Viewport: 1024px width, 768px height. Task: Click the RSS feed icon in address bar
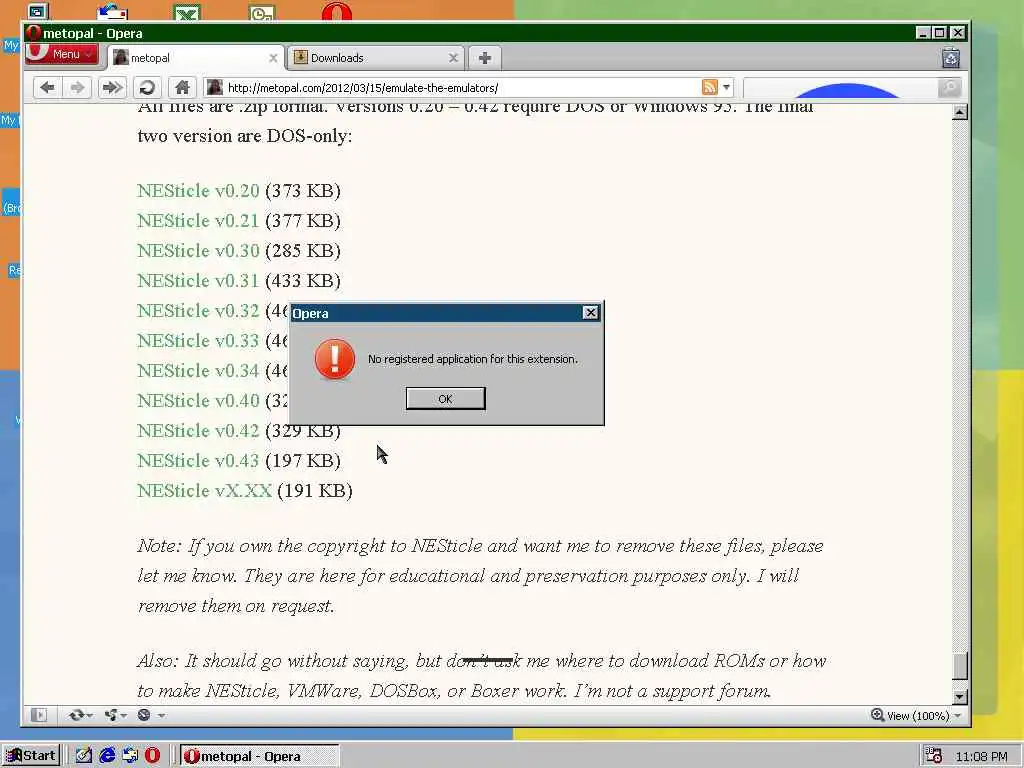point(709,88)
